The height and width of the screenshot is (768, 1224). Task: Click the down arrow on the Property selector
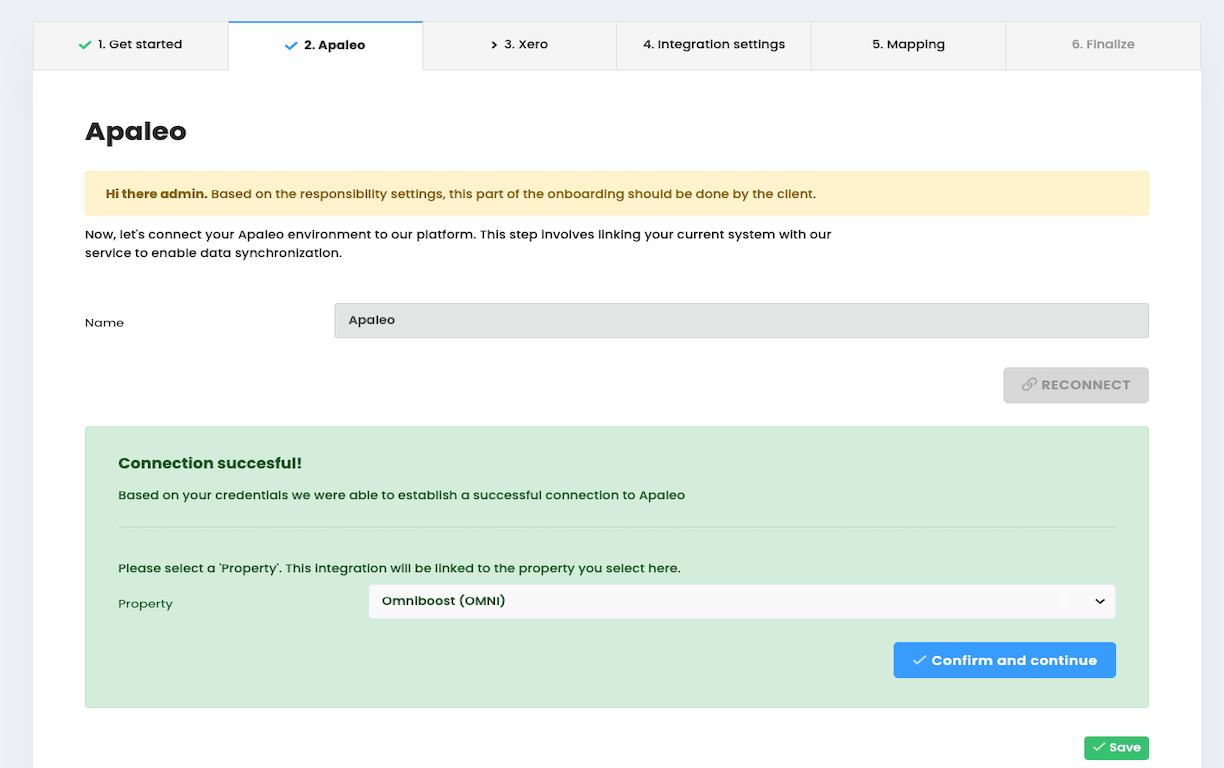pos(1099,601)
